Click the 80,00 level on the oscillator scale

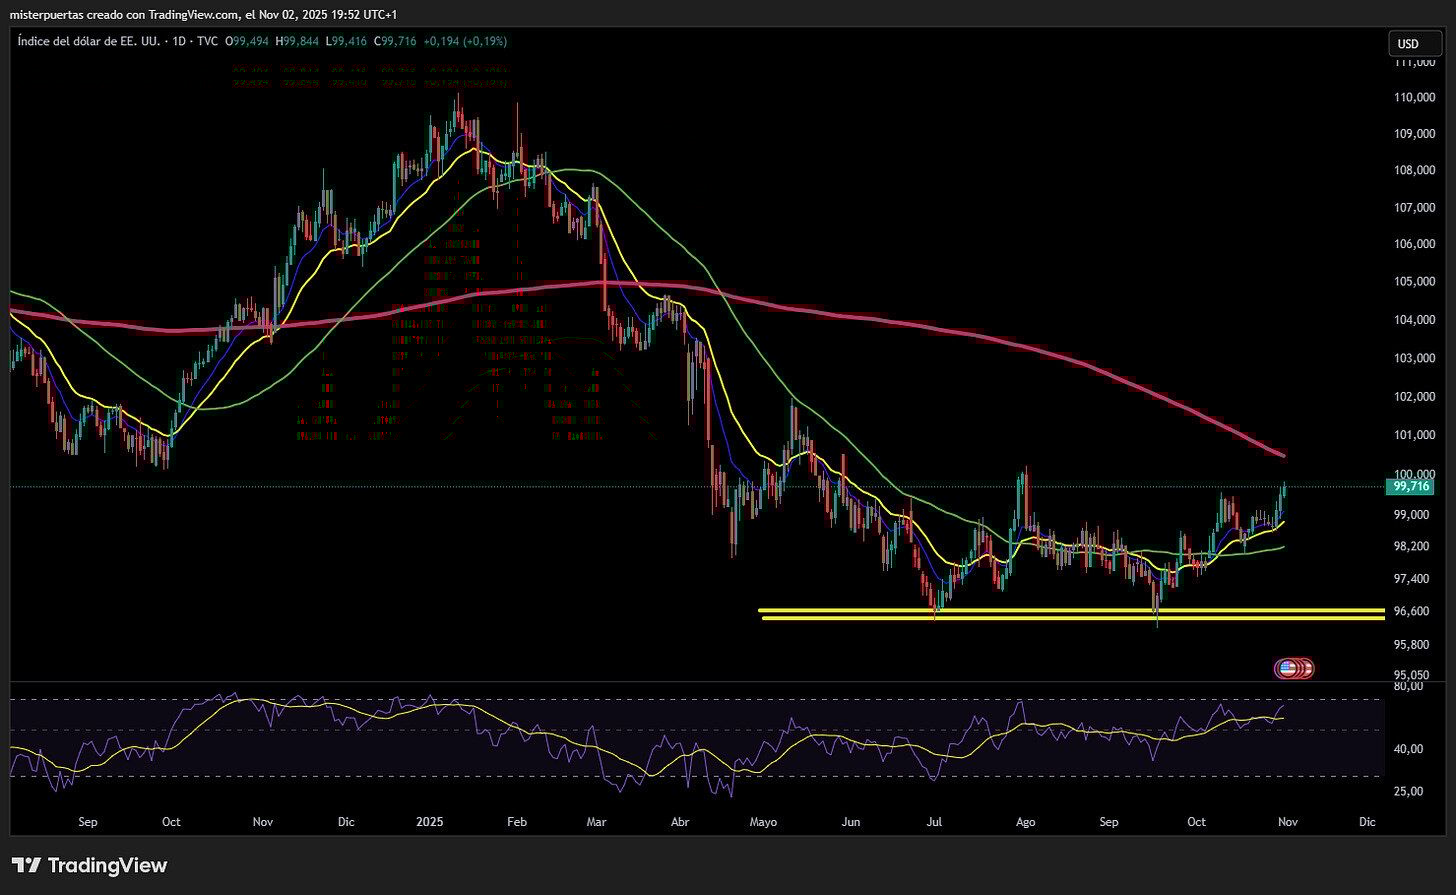coord(1407,687)
